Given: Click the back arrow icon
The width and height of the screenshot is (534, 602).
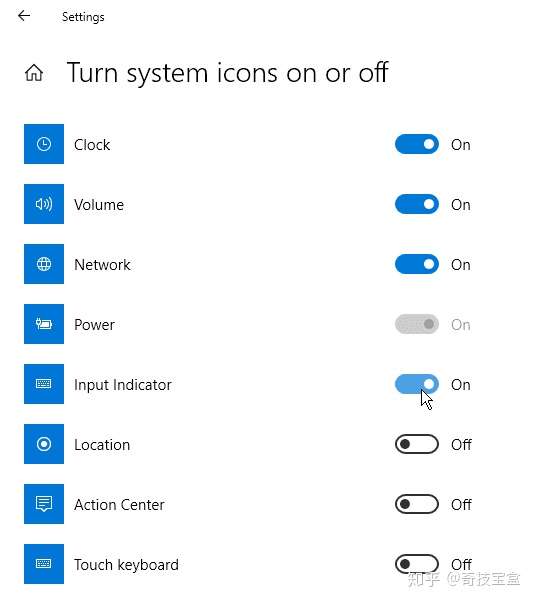Looking at the screenshot, I should [x=24, y=16].
